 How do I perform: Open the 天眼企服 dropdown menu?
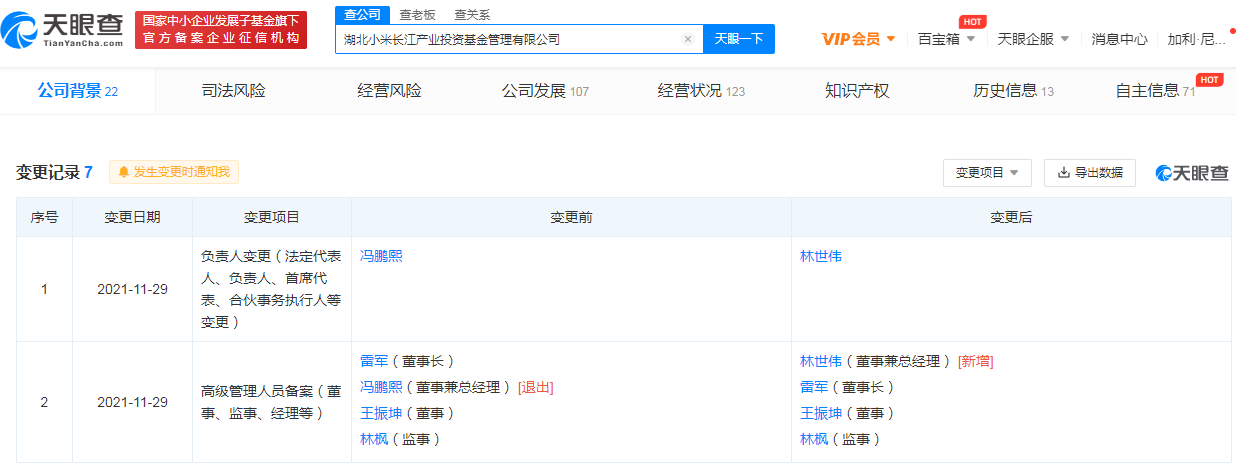(x=1034, y=39)
